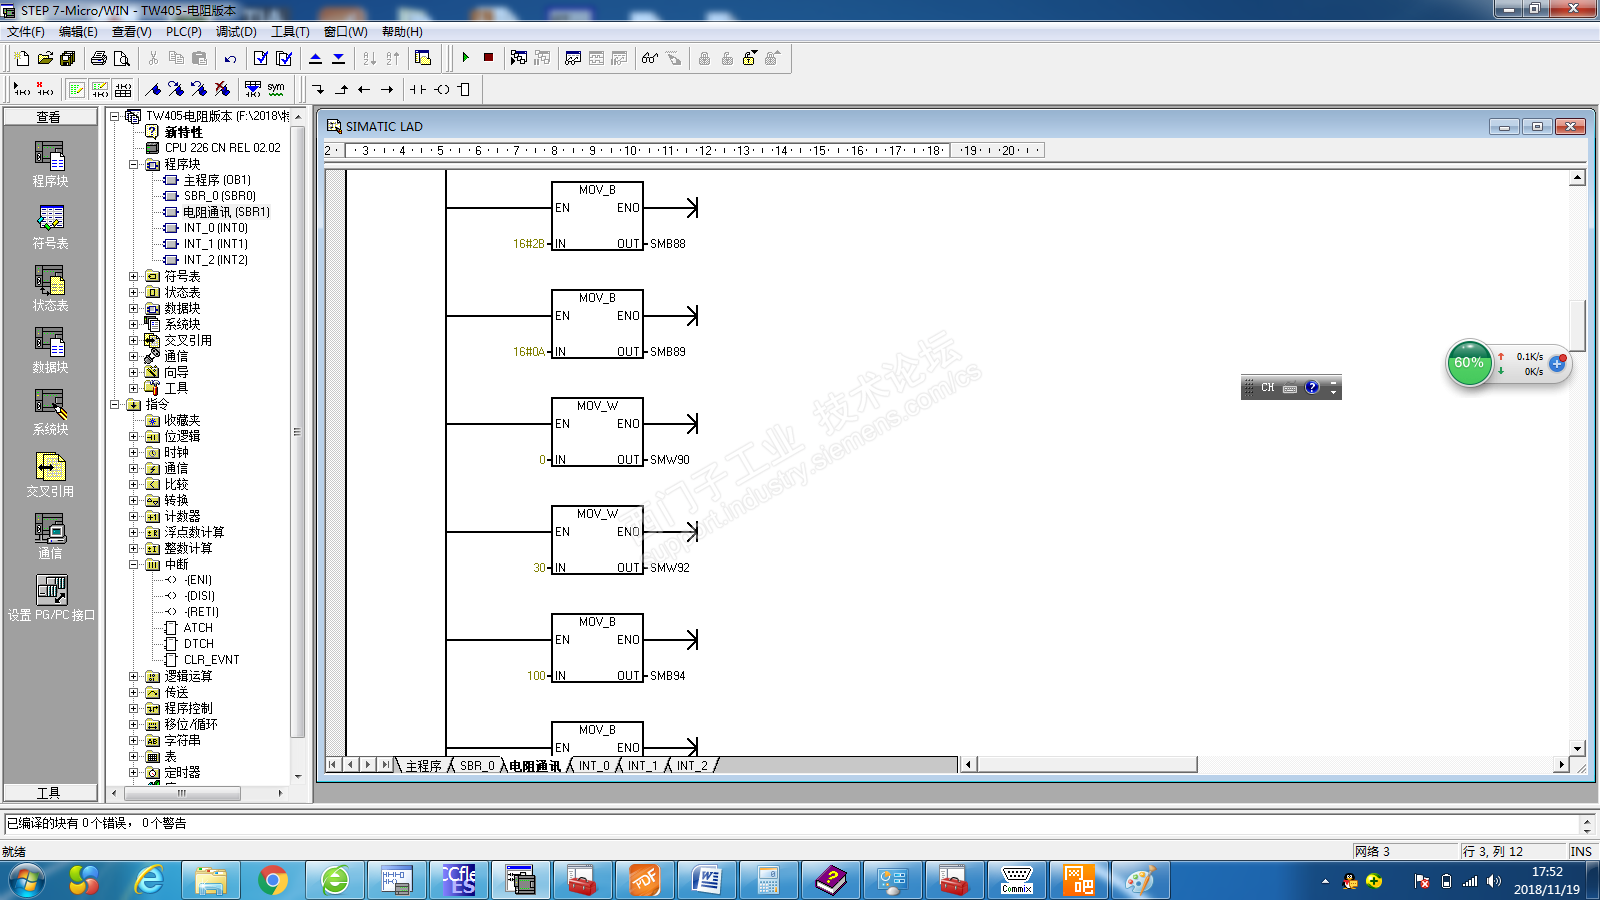
Task: Switch to the INT_1 editor tab
Action: tap(643, 766)
